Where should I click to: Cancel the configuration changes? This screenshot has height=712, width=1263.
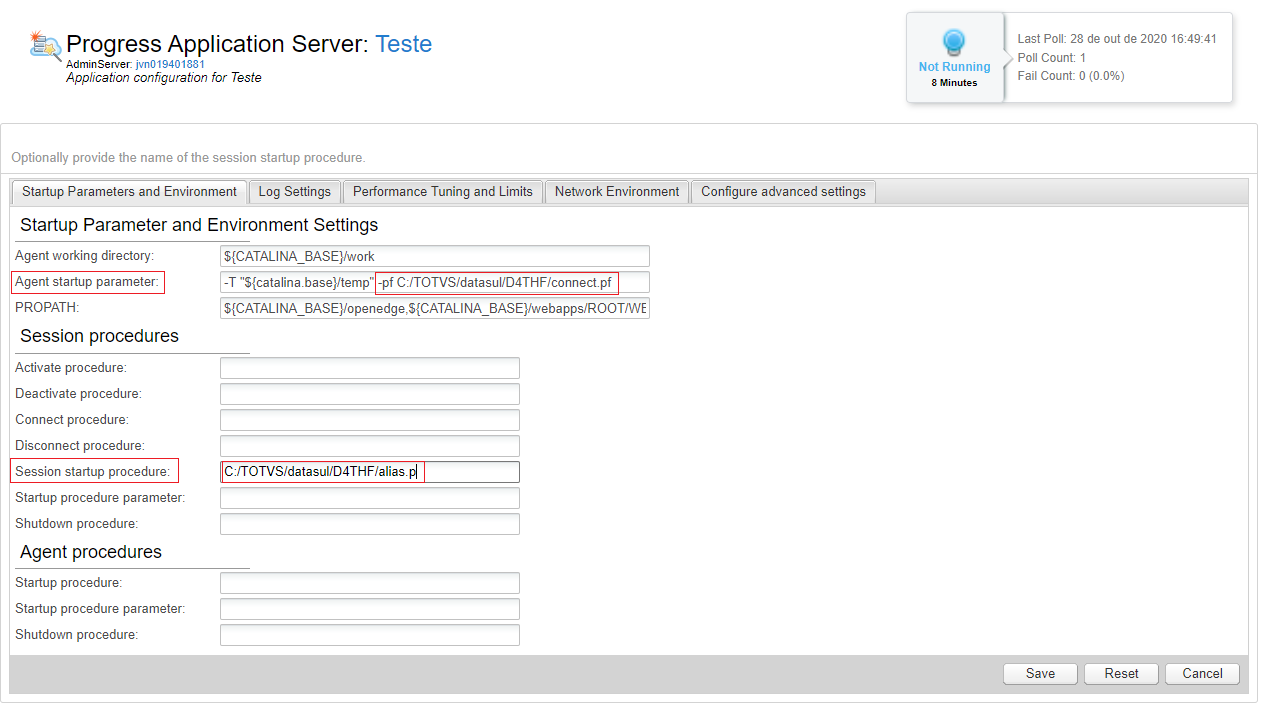1202,673
